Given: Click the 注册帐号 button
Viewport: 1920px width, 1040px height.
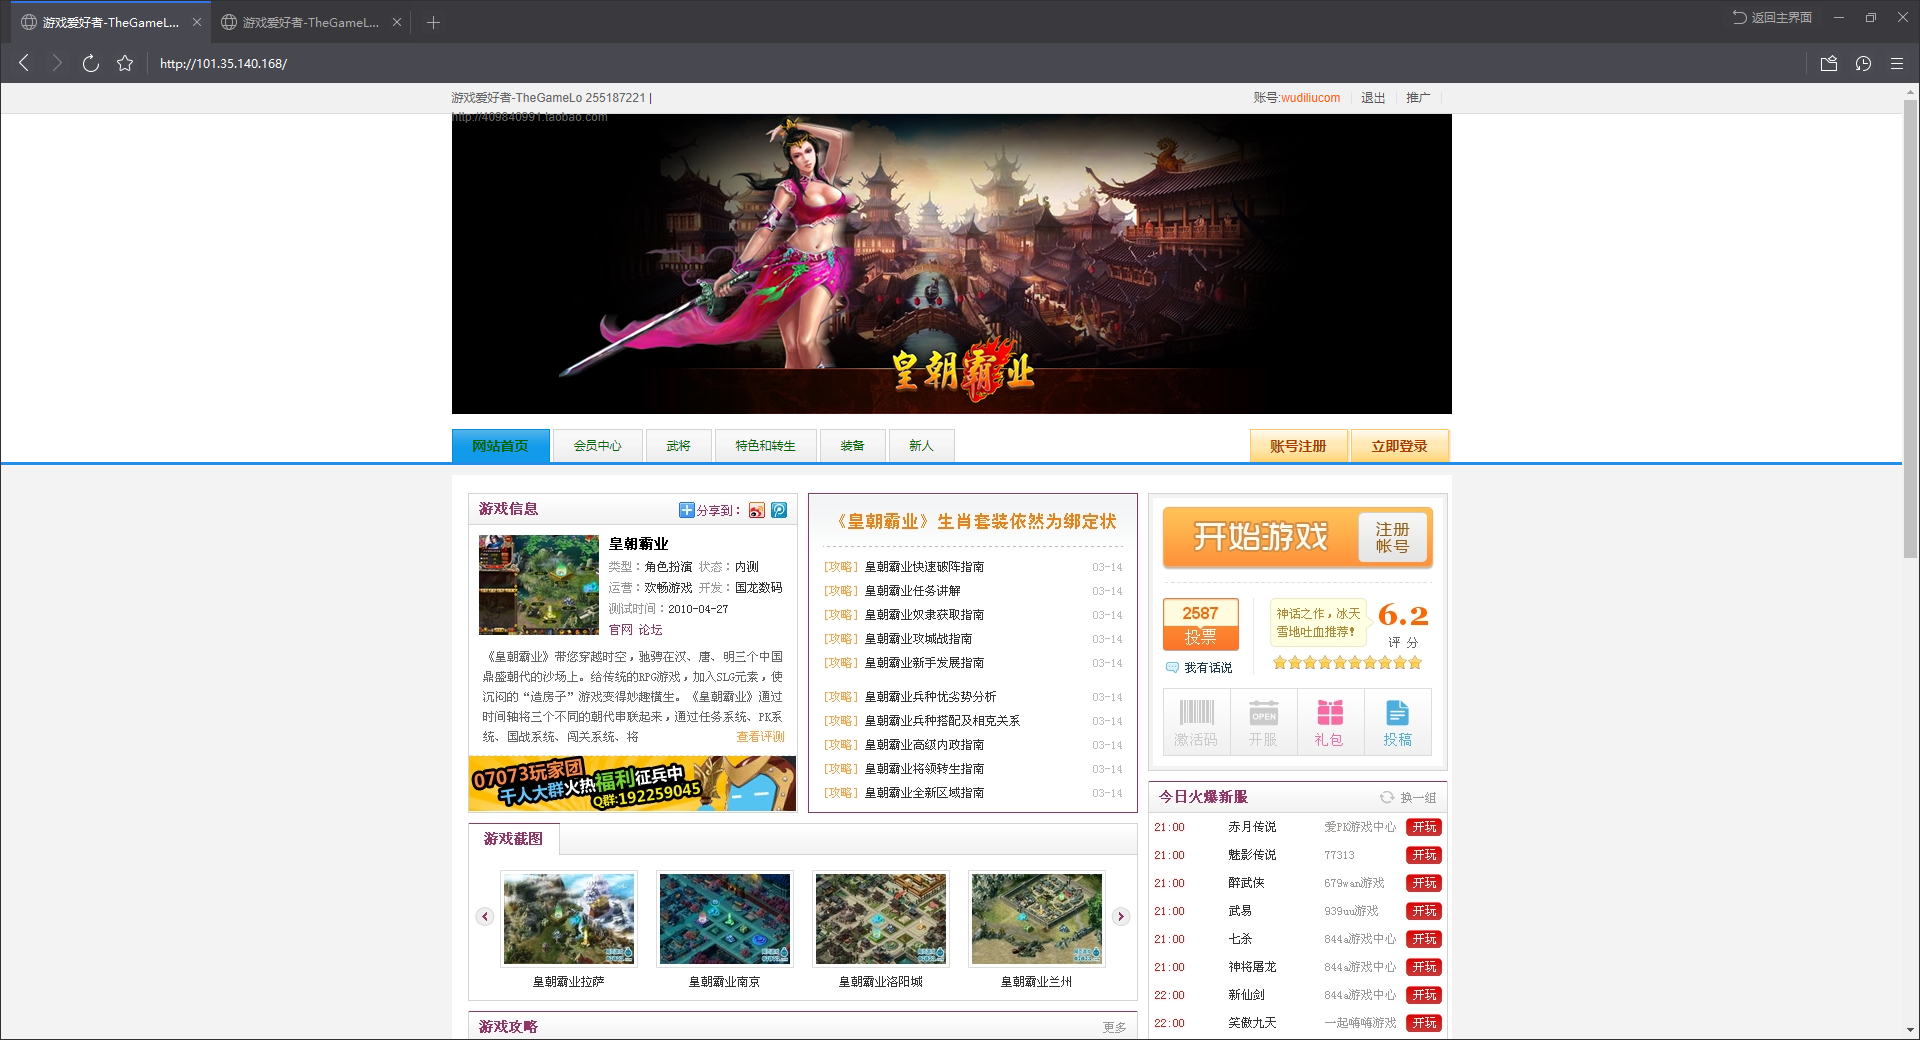Looking at the screenshot, I should pos(1392,537).
